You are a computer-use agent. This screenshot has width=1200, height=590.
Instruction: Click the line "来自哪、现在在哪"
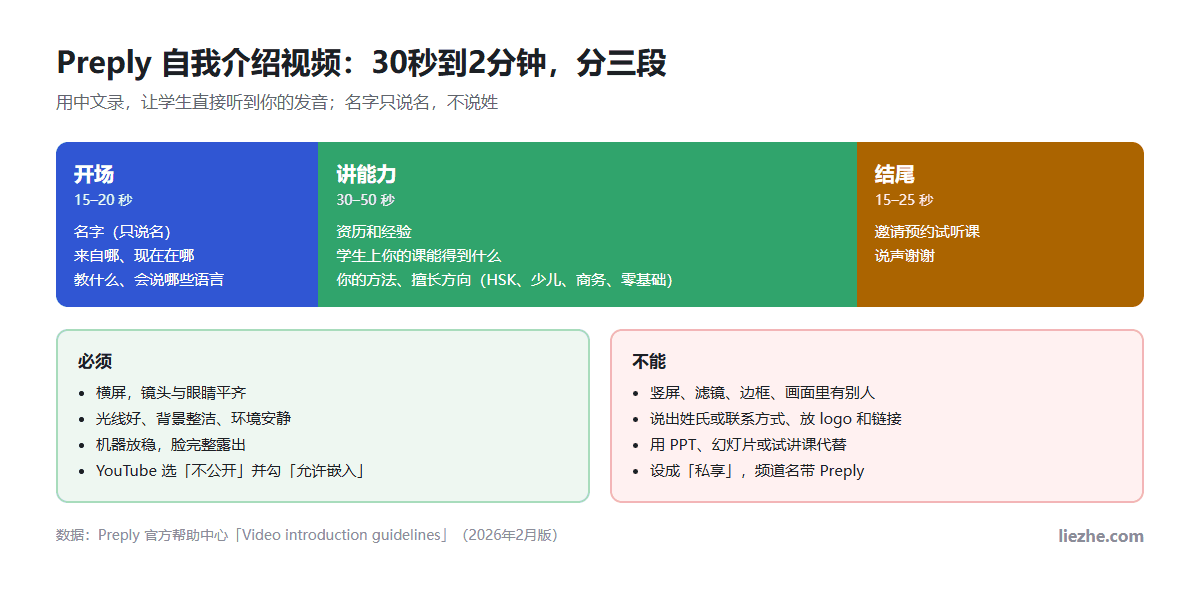[134, 255]
